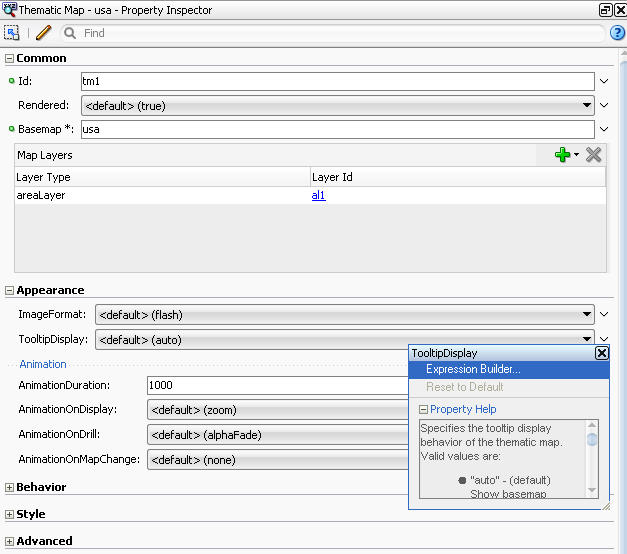The width and height of the screenshot is (627, 554).
Task: Click the Property Help scrollbar thumb
Action: click(592, 439)
